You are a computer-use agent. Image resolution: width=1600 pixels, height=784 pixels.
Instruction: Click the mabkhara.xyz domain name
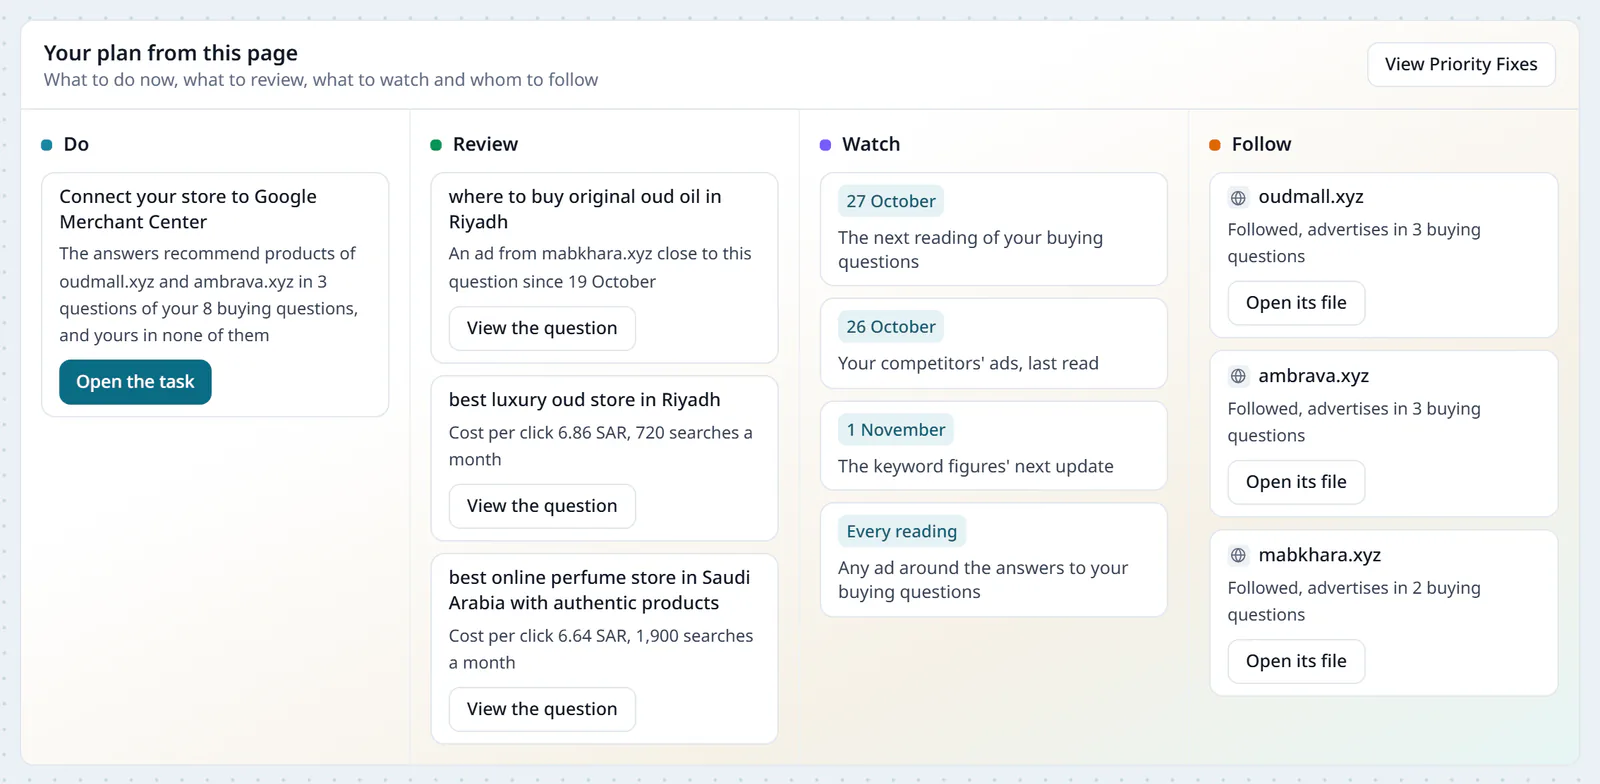pos(1320,555)
